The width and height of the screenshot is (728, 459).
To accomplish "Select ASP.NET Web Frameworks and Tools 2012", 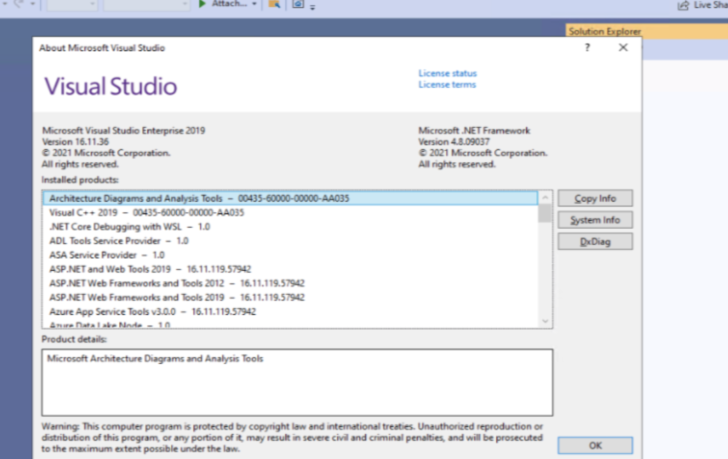I will (291, 283).
